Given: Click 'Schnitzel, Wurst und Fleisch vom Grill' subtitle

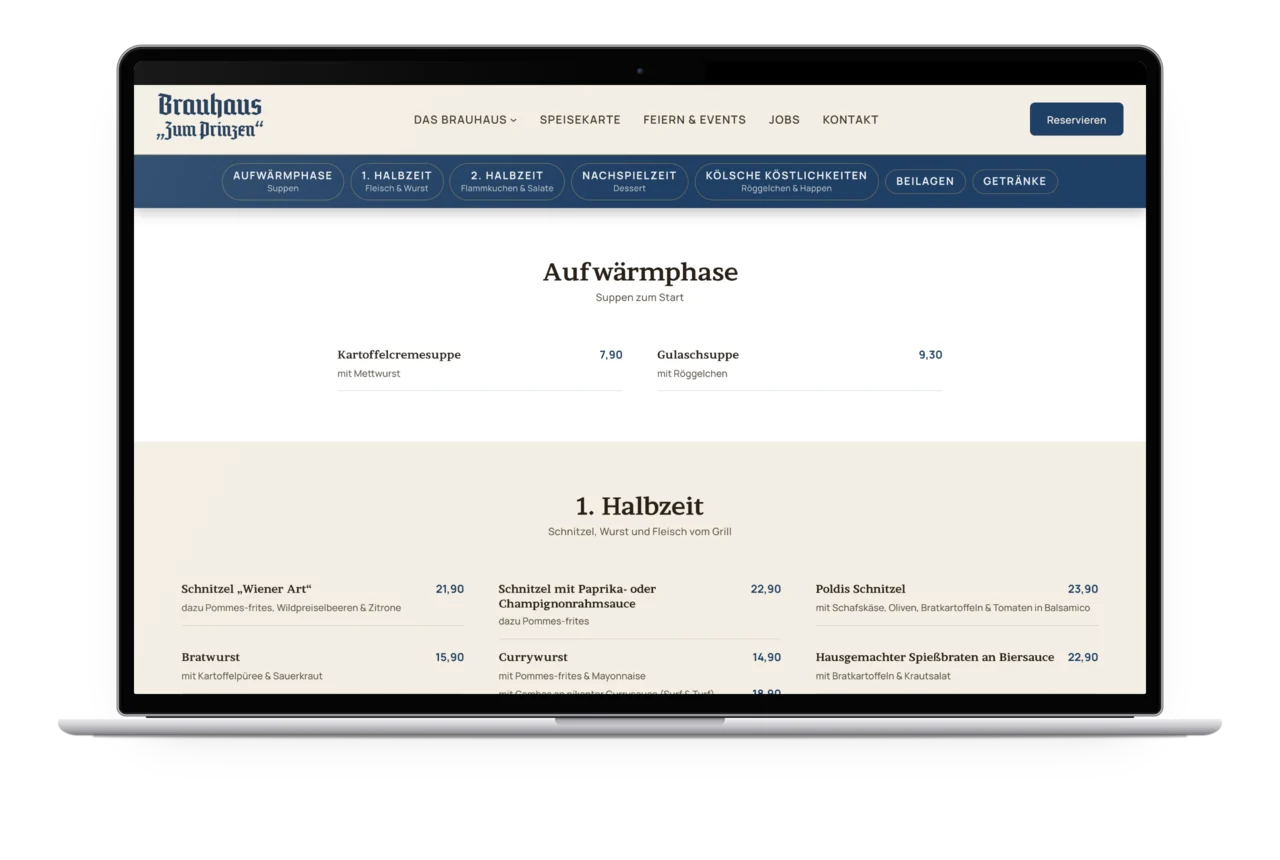Looking at the screenshot, I should (640, 532).
